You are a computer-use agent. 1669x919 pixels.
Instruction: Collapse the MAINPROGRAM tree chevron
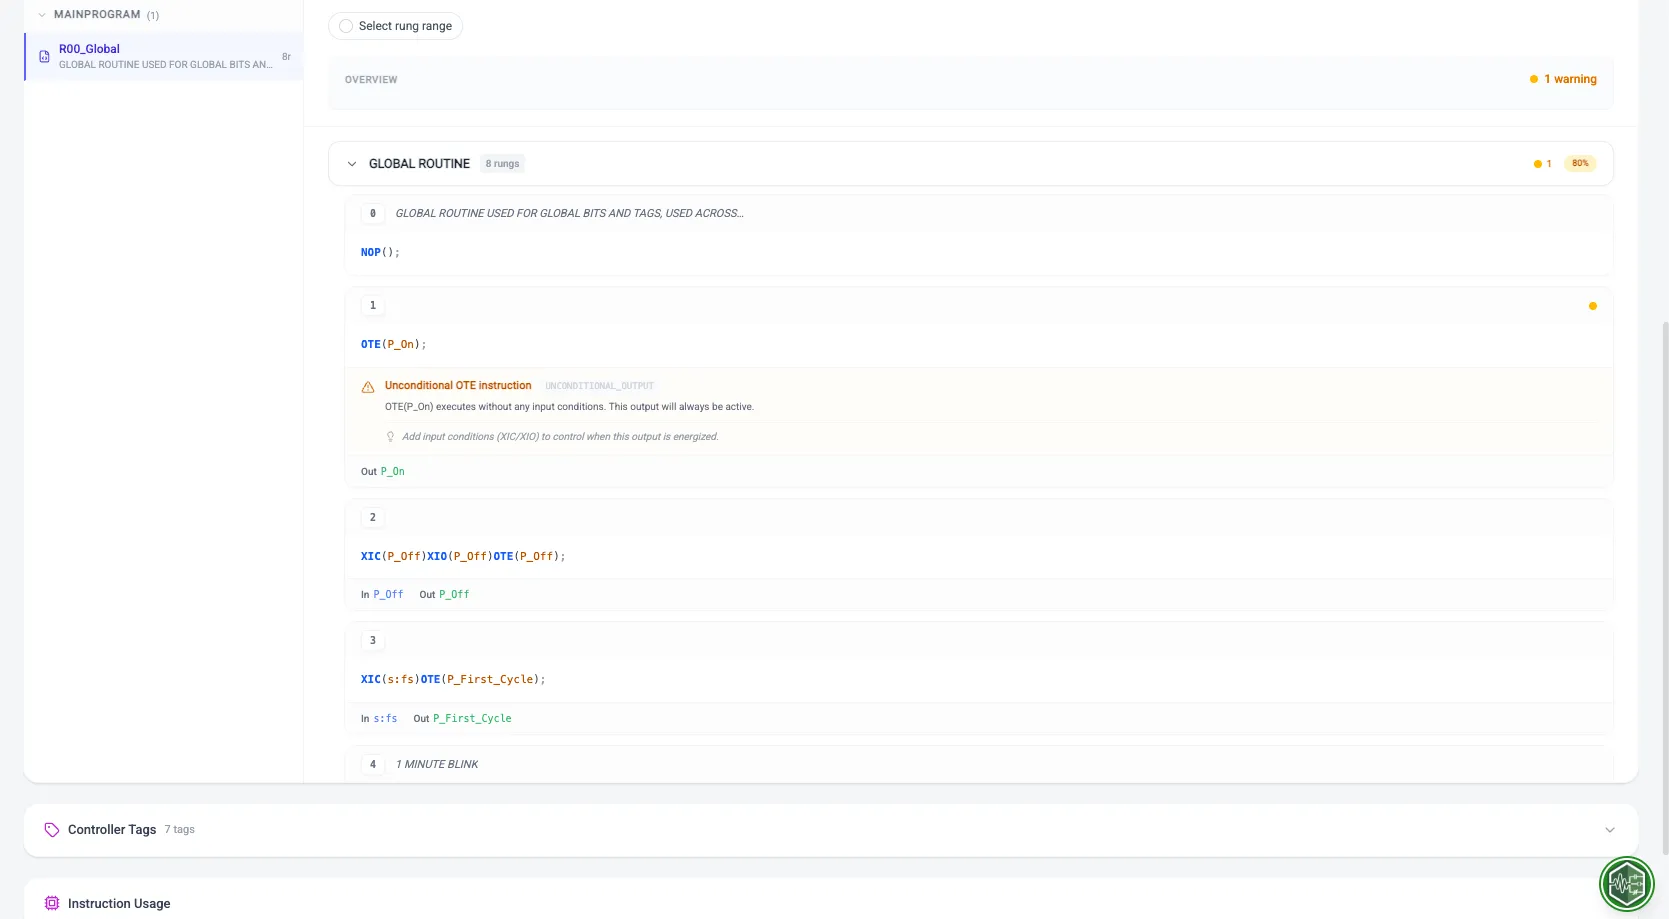coord(41,15)
